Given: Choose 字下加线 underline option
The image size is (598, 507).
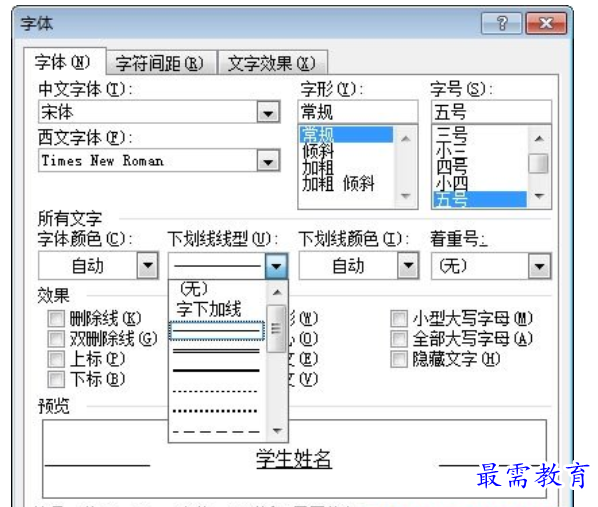Looking at the screenshot, I should [217, 309].
